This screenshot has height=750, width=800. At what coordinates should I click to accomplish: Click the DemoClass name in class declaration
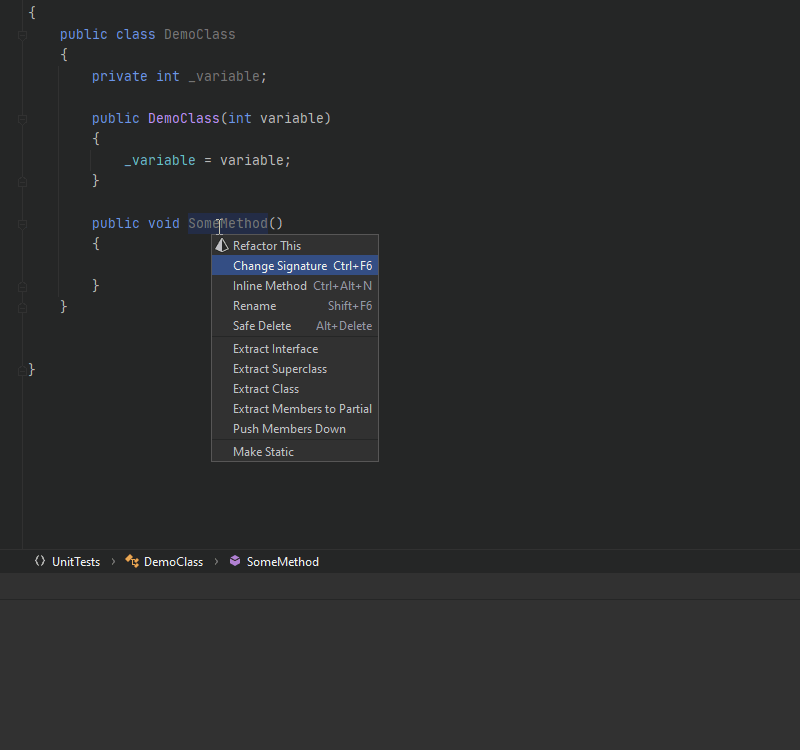pyautogui.click(x=199, y=35)
